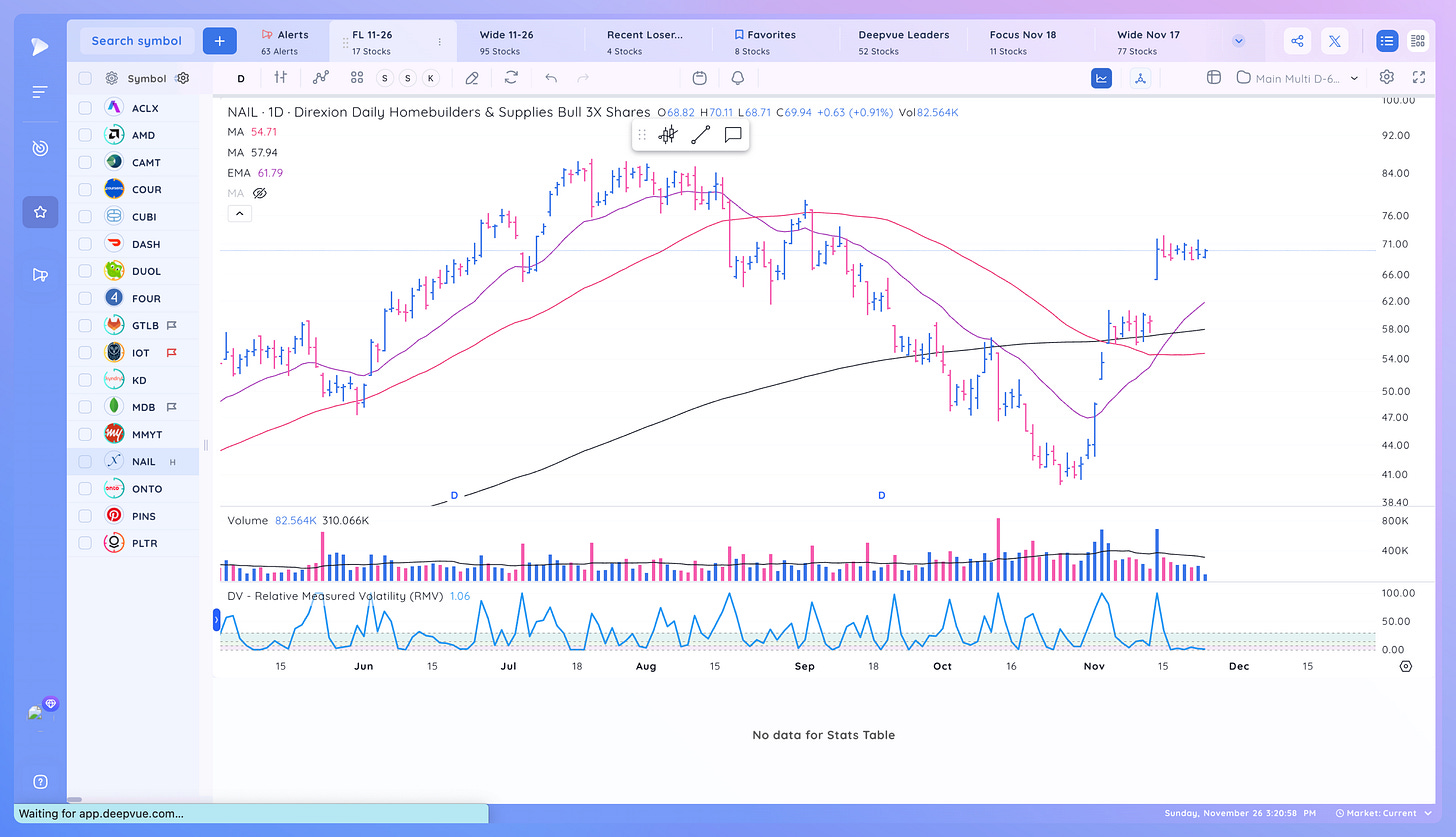
Task: Click the blue plus add button
Action: click(219, 41)
